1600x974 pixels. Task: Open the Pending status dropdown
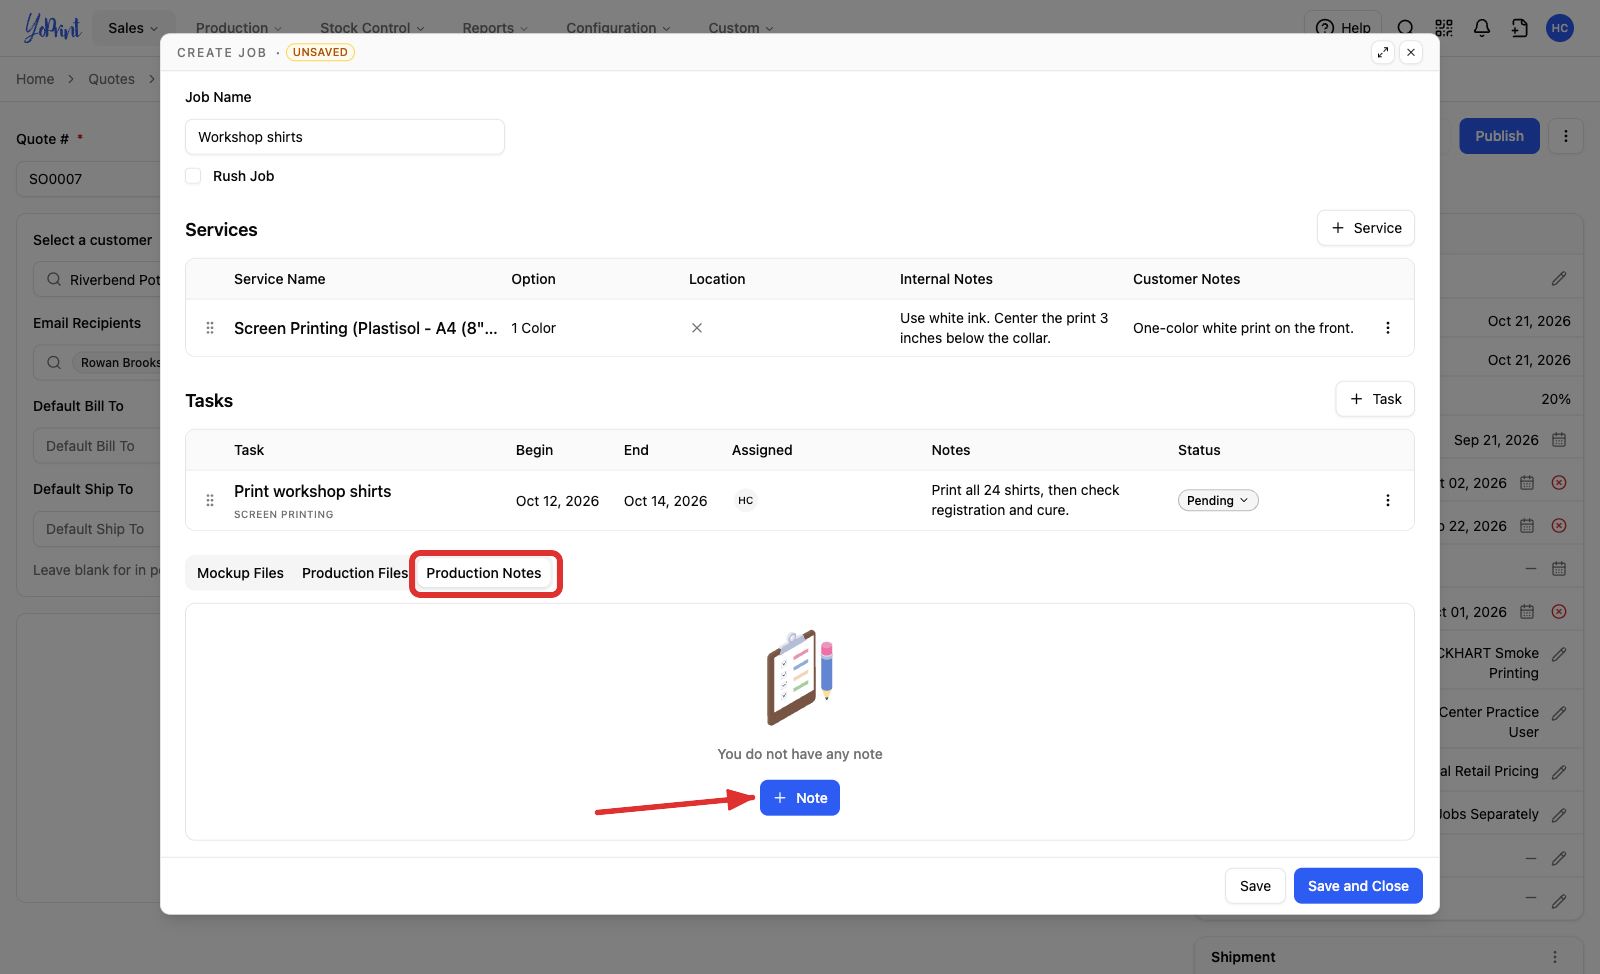[x=1218, y=500]
